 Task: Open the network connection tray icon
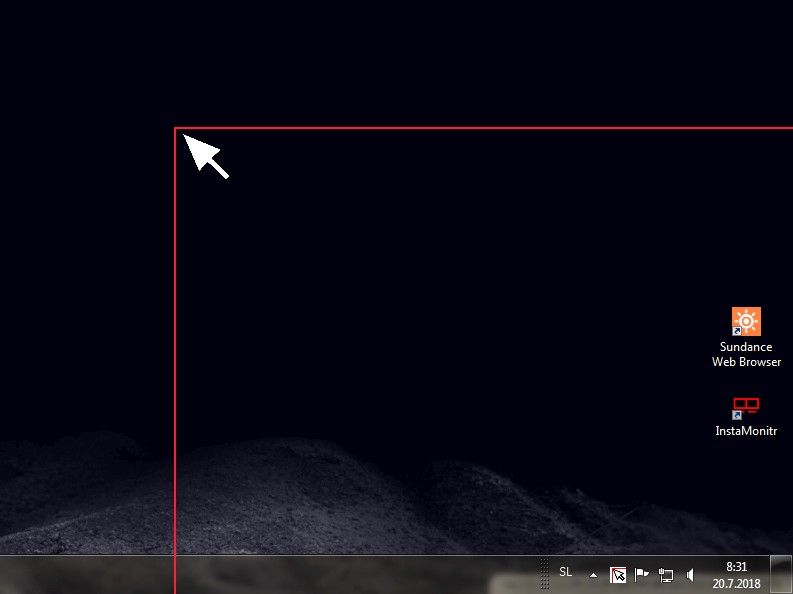tap(666, 575)
